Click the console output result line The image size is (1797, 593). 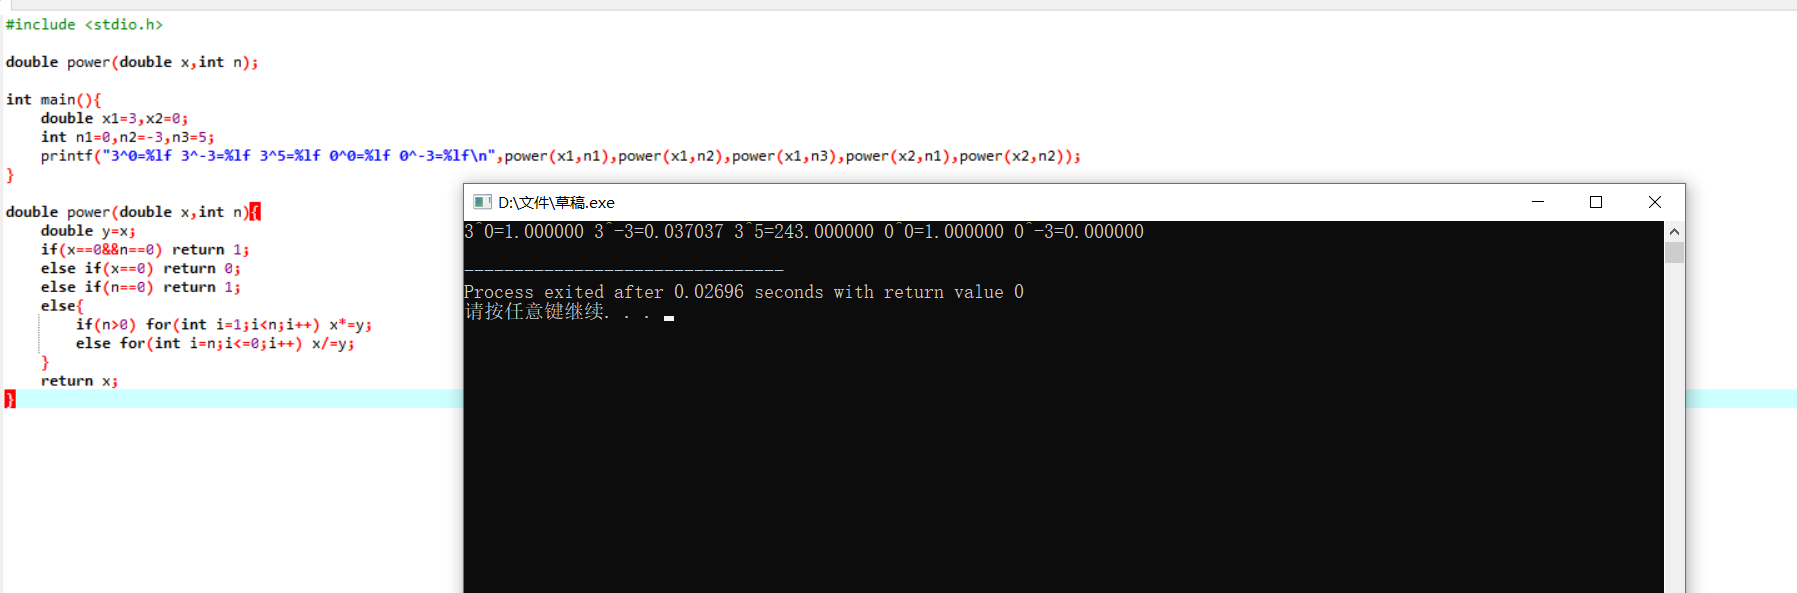click(804, 232)
